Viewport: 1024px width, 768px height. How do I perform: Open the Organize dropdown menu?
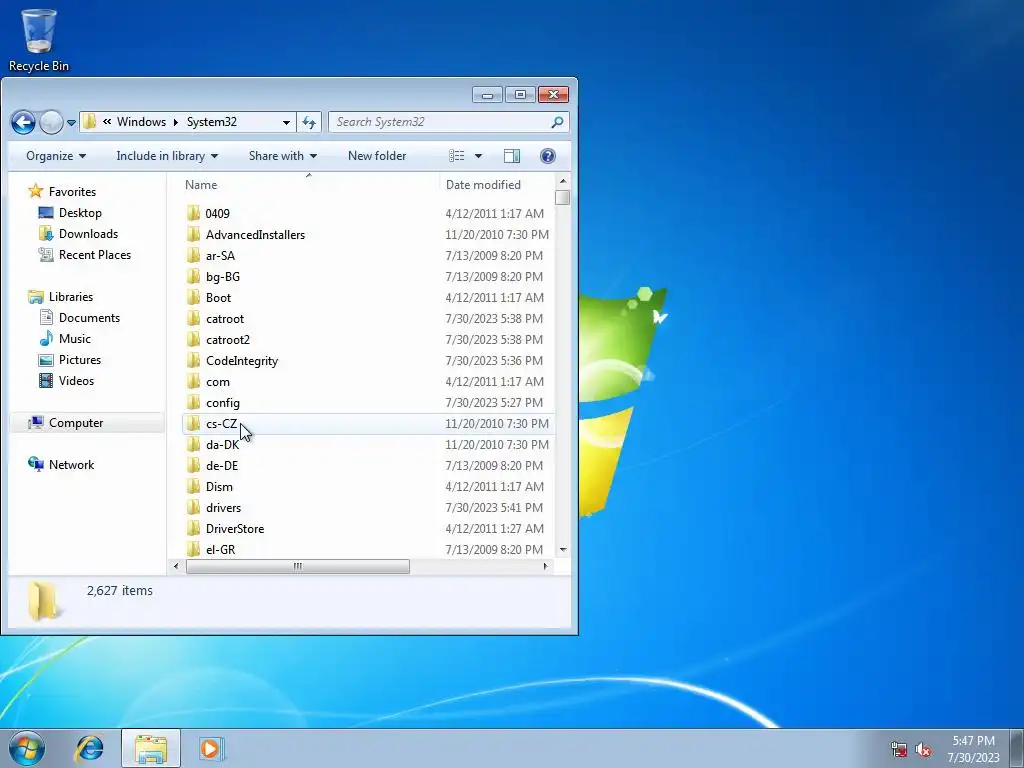[56, 155]
